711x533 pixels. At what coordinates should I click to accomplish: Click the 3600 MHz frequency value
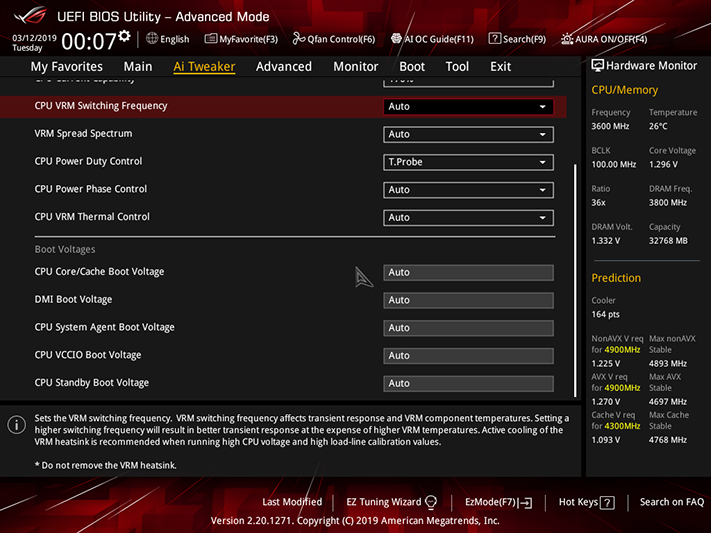[610, 127]
